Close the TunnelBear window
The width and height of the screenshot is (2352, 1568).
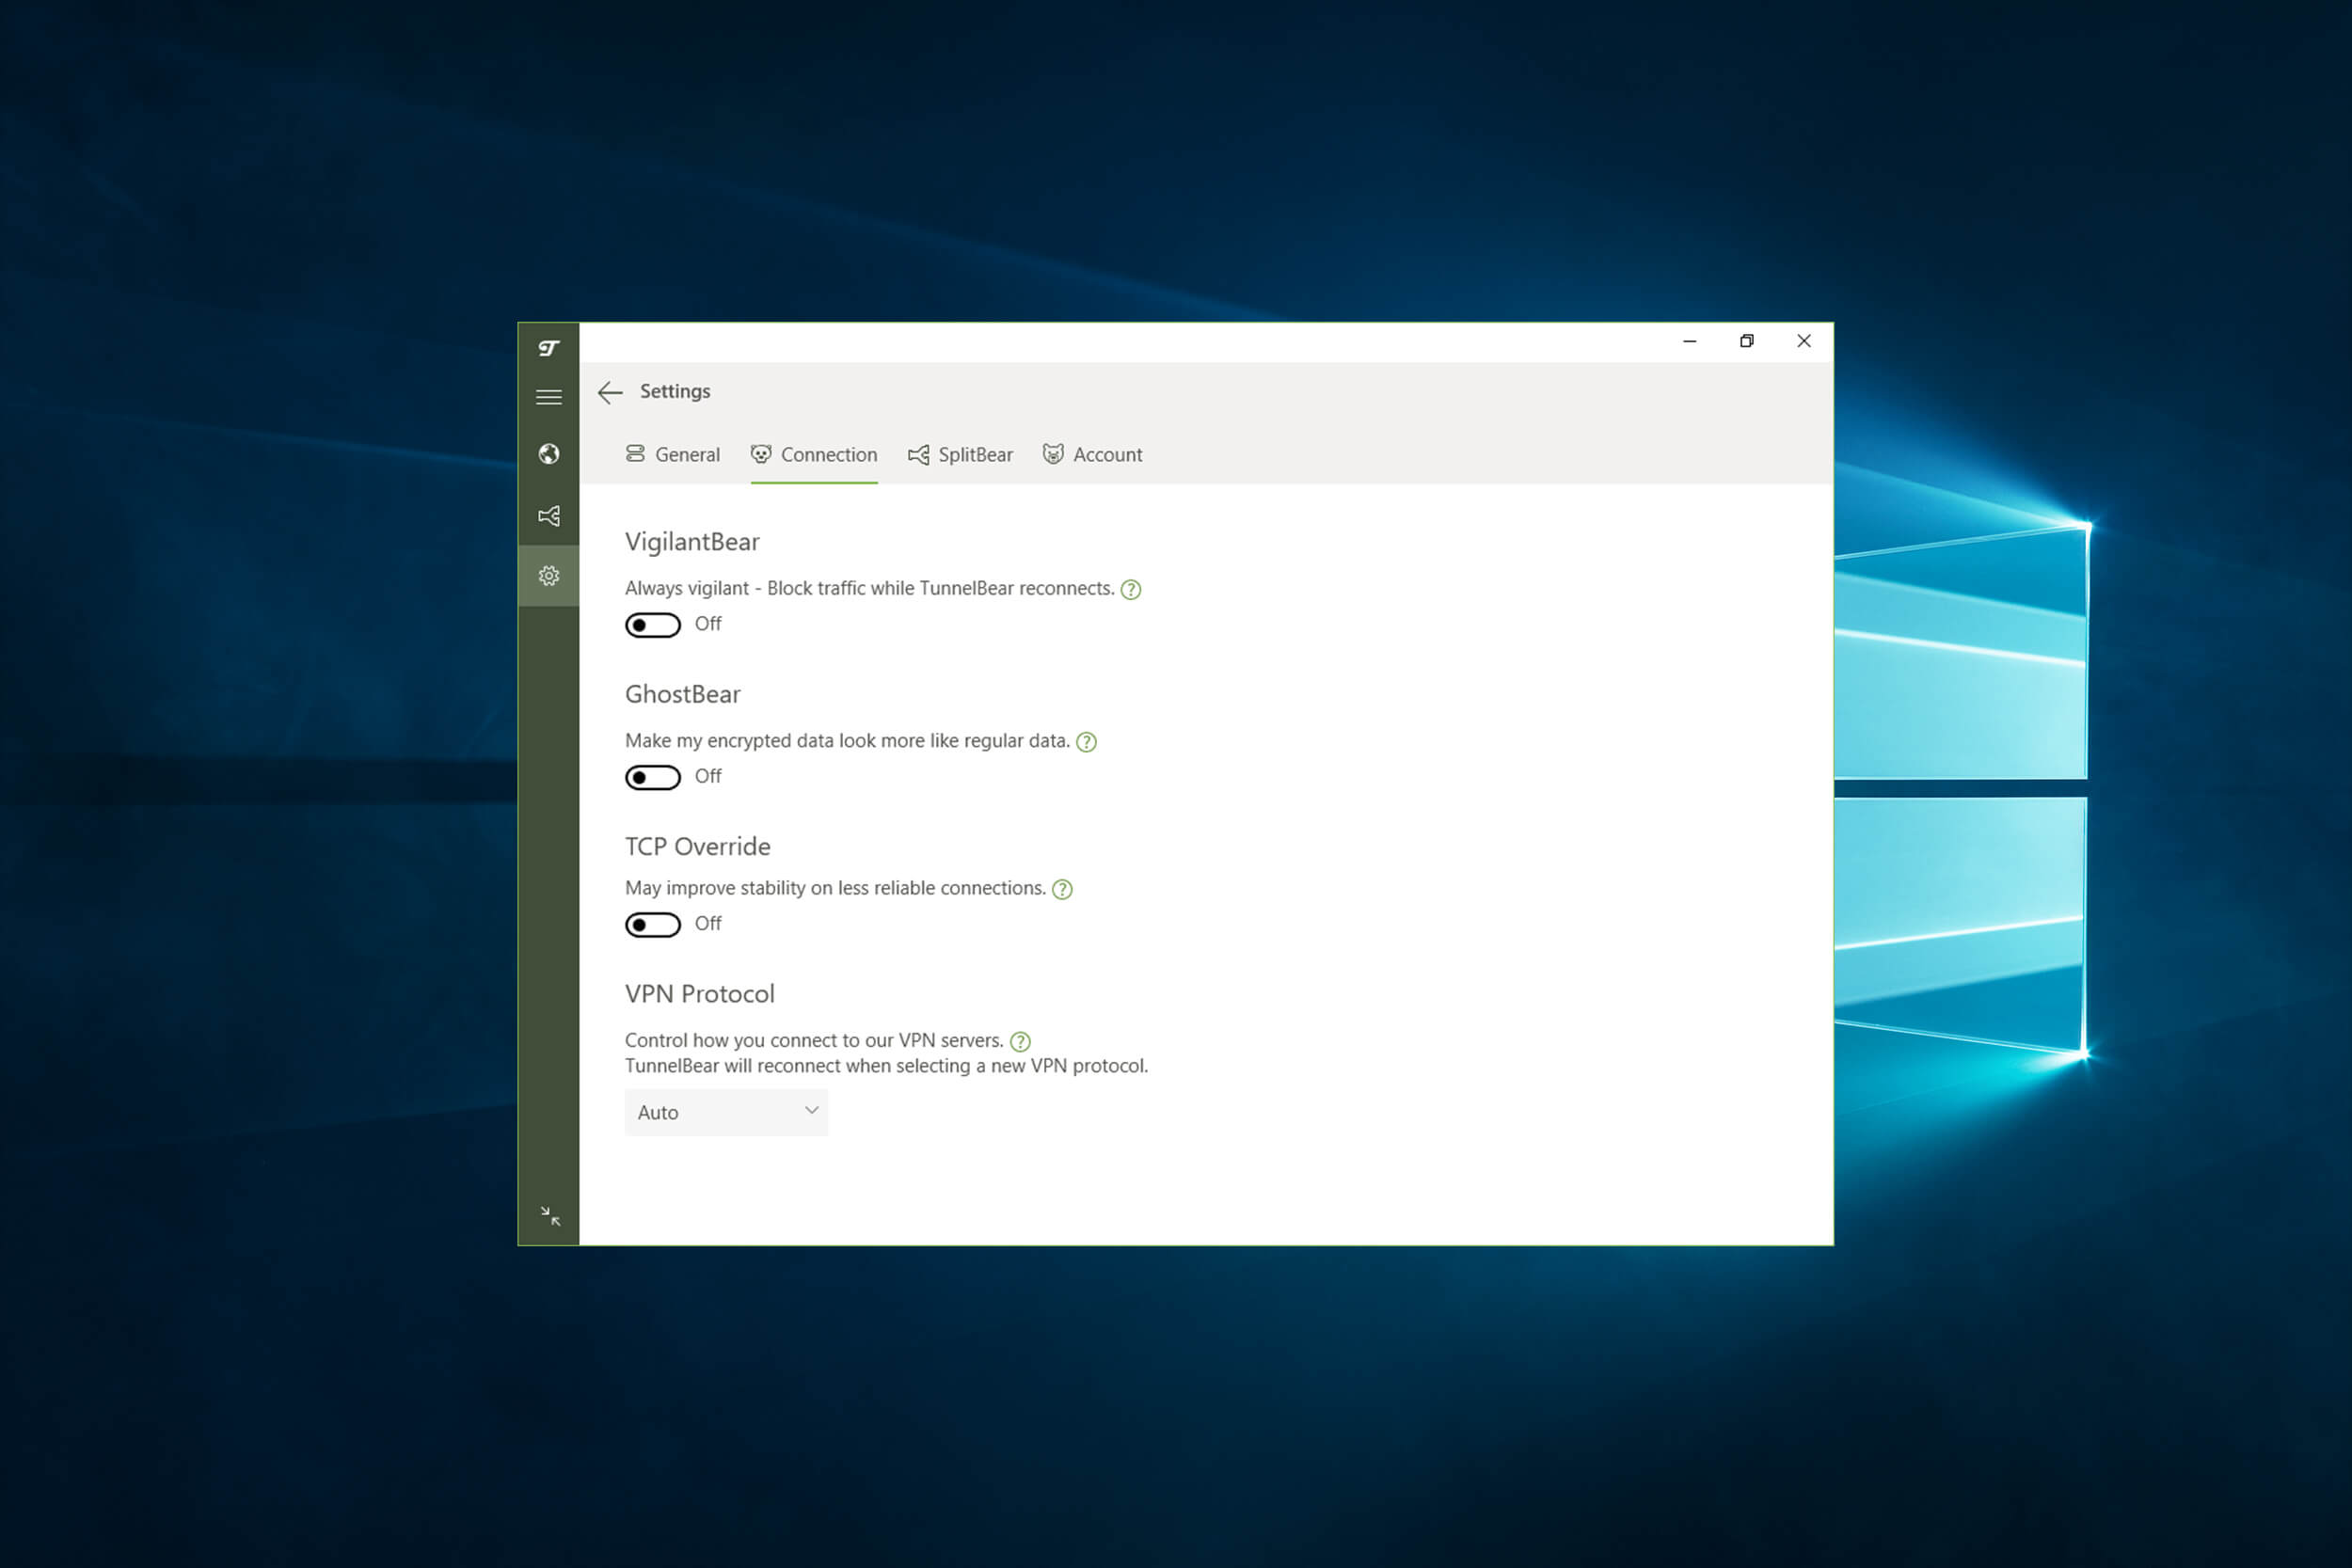tap(1804, 342)
